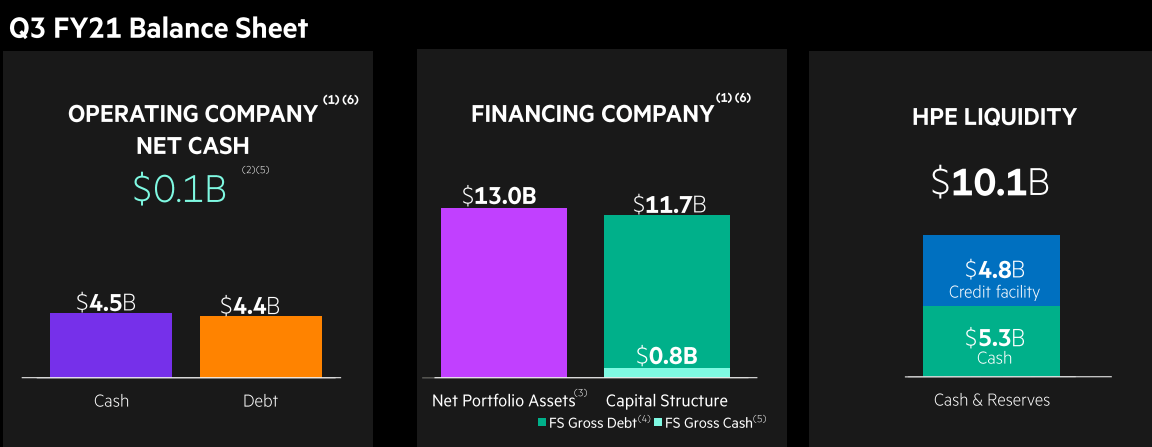Click the $11.7B value label
Image resolution: width=1152 pixels, height=447 pixels.
[x=669, y=203]
